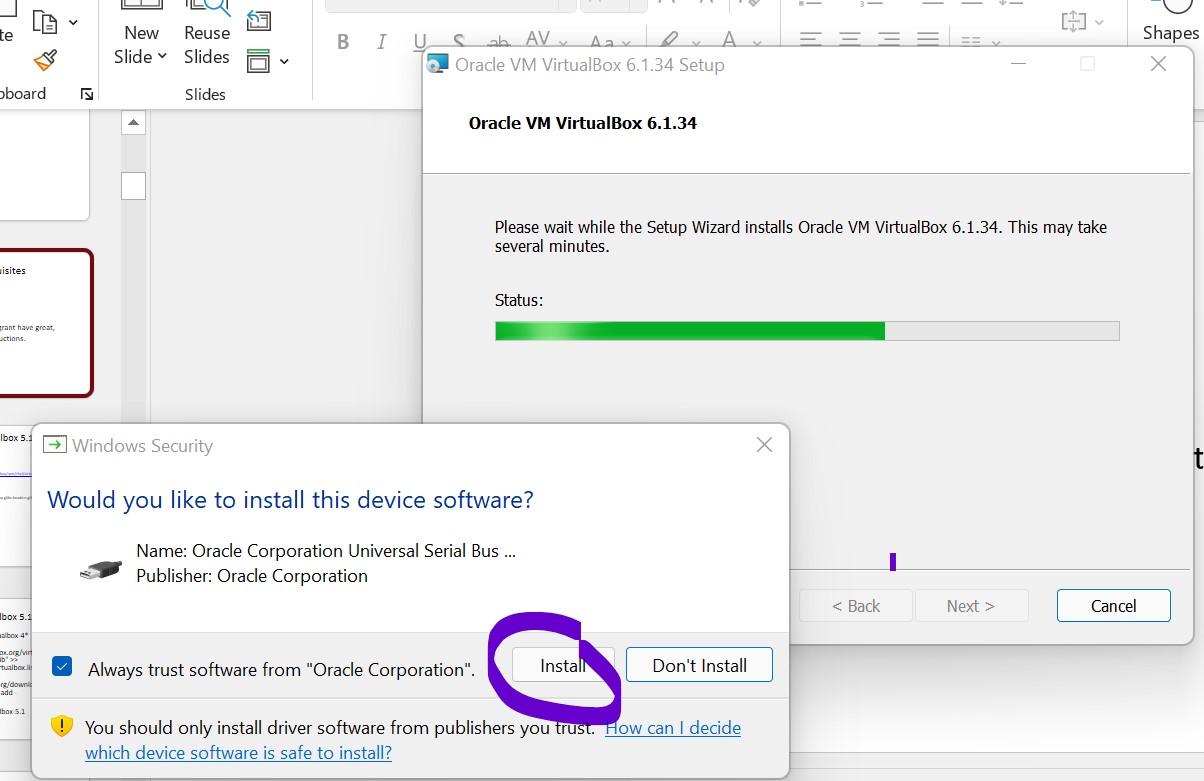Expand the New Slide dropdown arrow
The height and width of the screenshot is (781, 1204).
point(161,57)
